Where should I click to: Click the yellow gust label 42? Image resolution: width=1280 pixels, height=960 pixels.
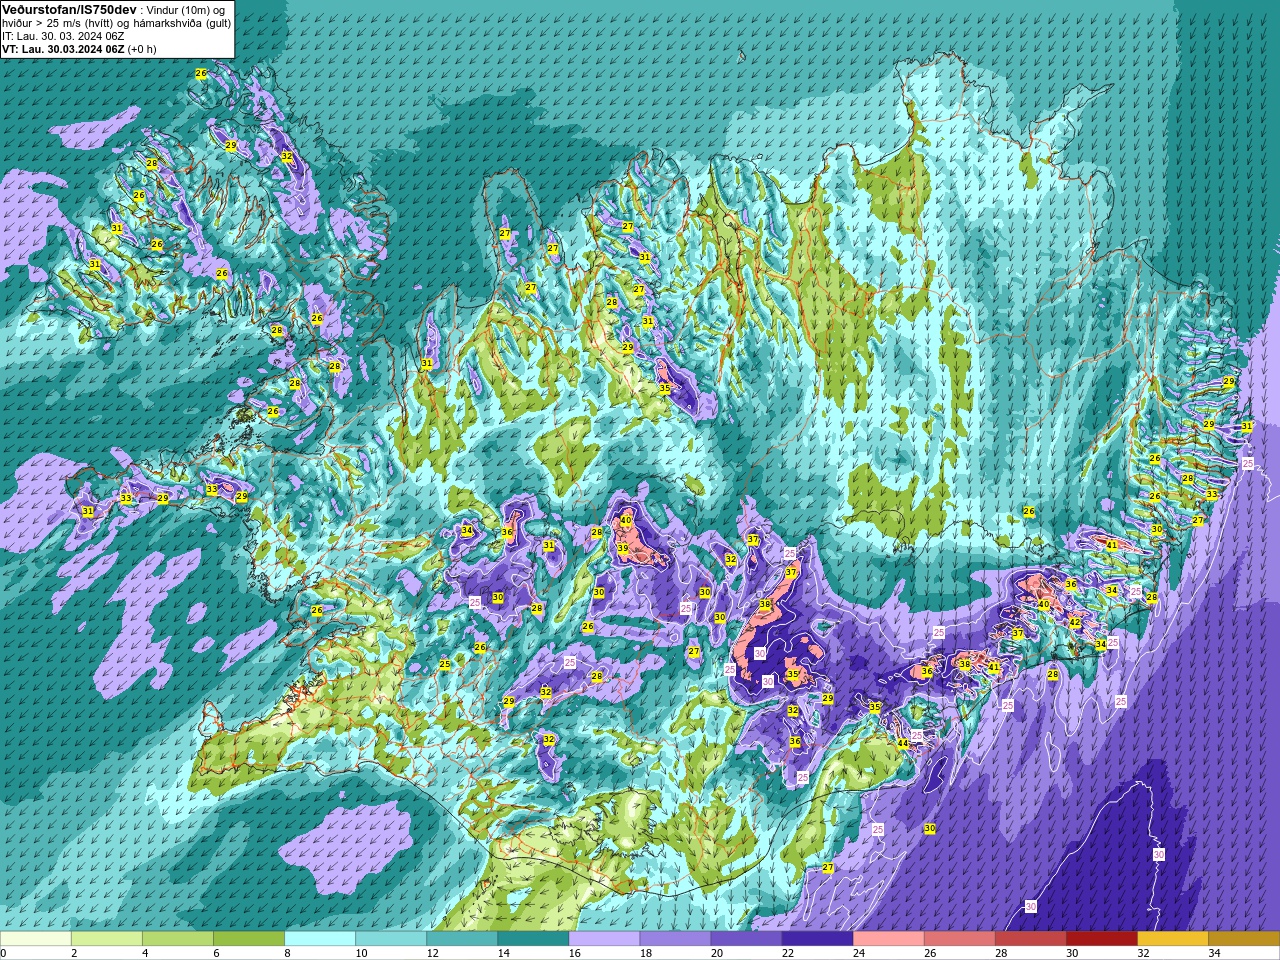pyautogui.click(x=1075, y=622)
